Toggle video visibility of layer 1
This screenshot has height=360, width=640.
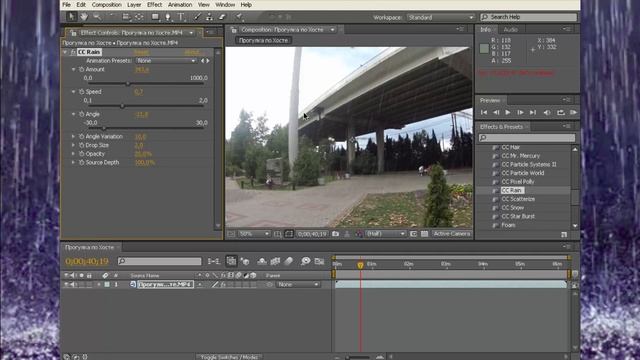coord(67,284)
